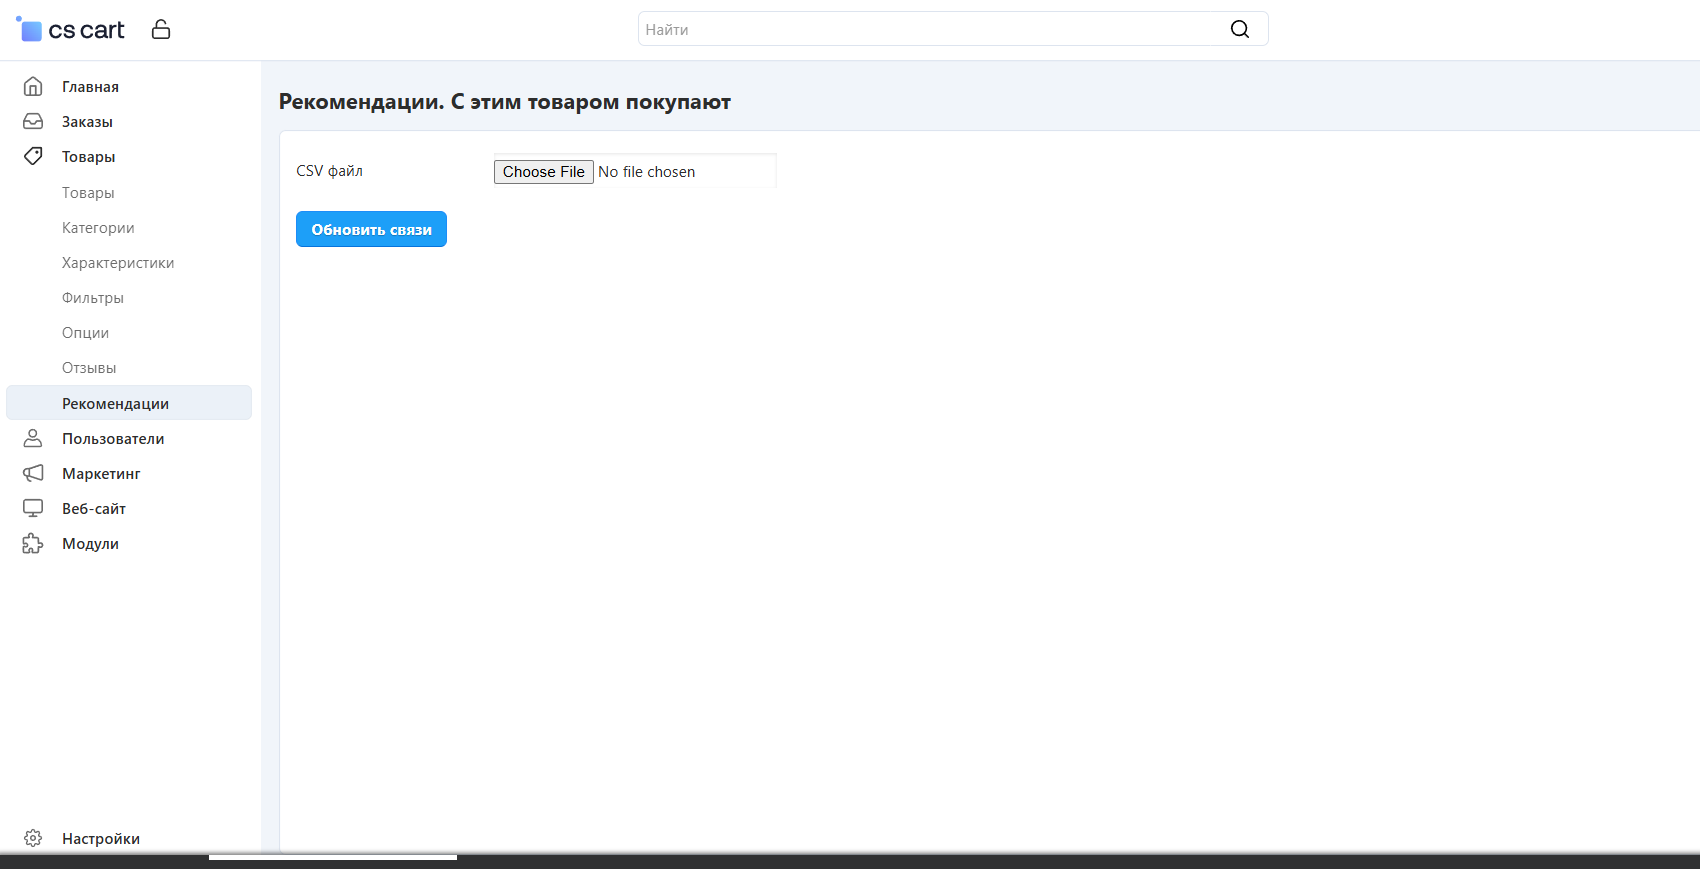This screenshot has width=1700, height=869.
Task: Click the padlock icon beside the logo
Action: 161,29
